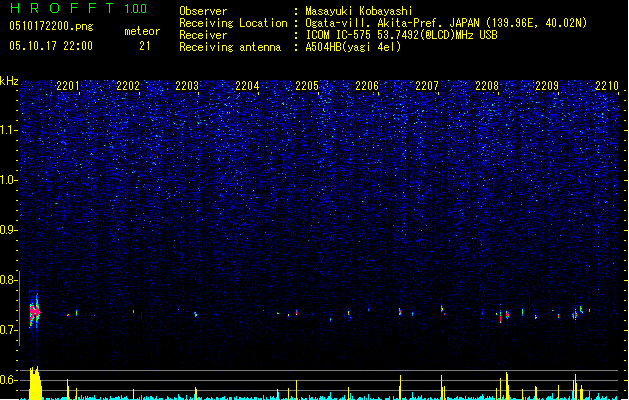Click the time marker 2206
Viewport: 629px width, 400px height.
[x=367, y=85]
